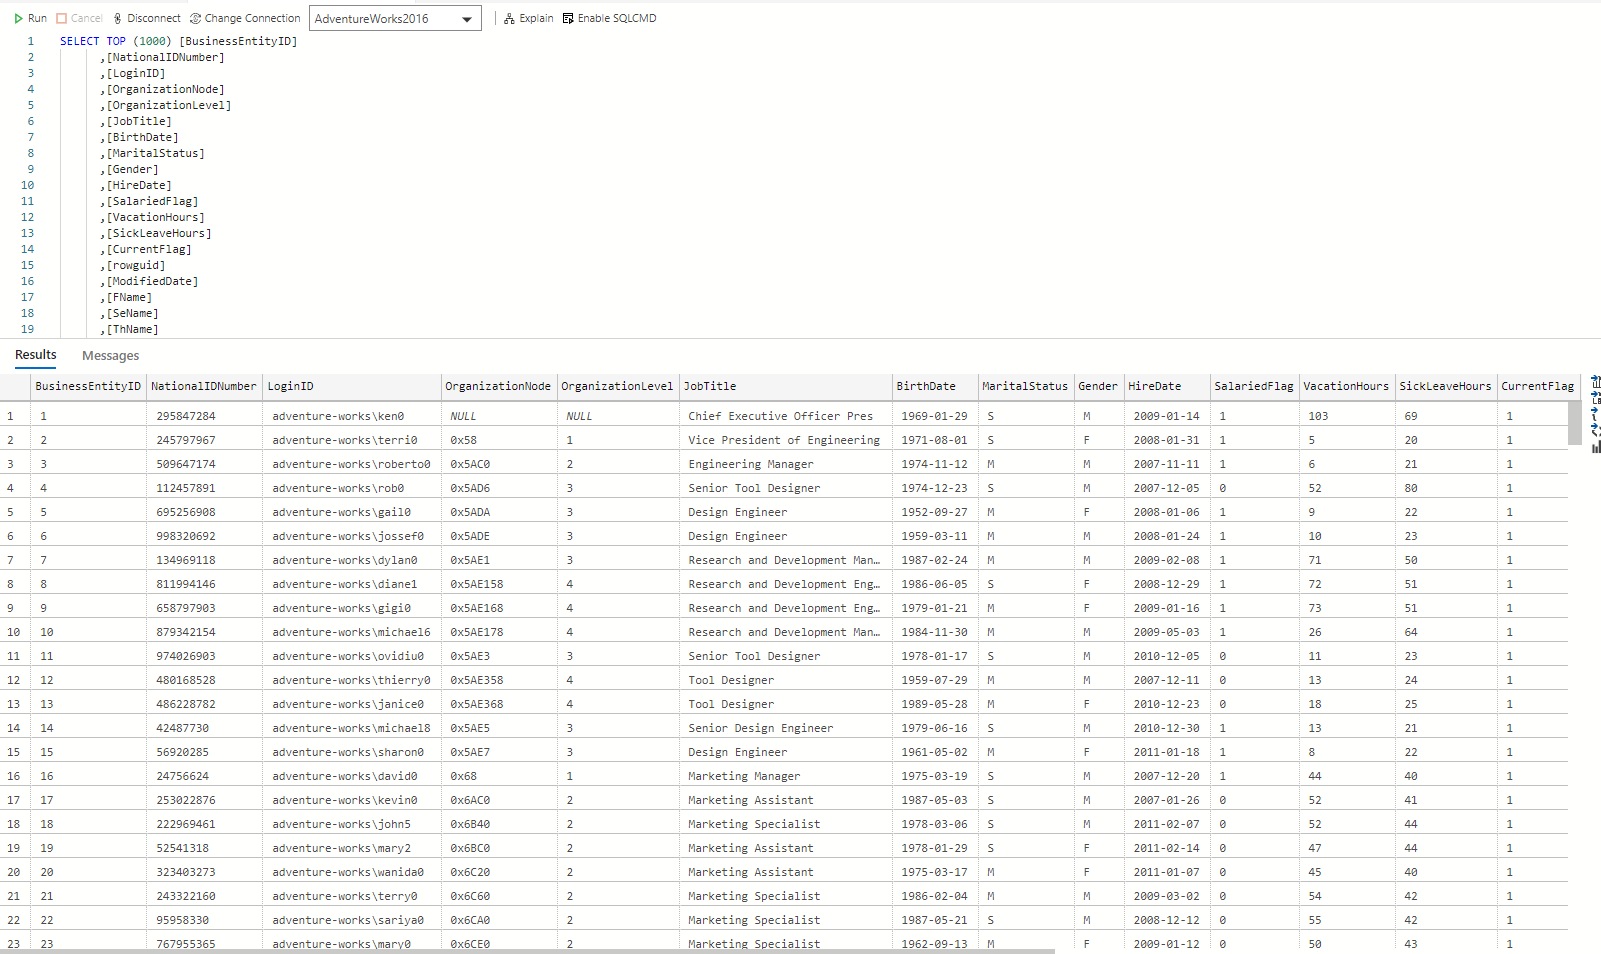The height and width of the screenshot is (954, 1601).
Task: Click the [ModifiedDate] line in editor
Action: click(x=149, y=281)
